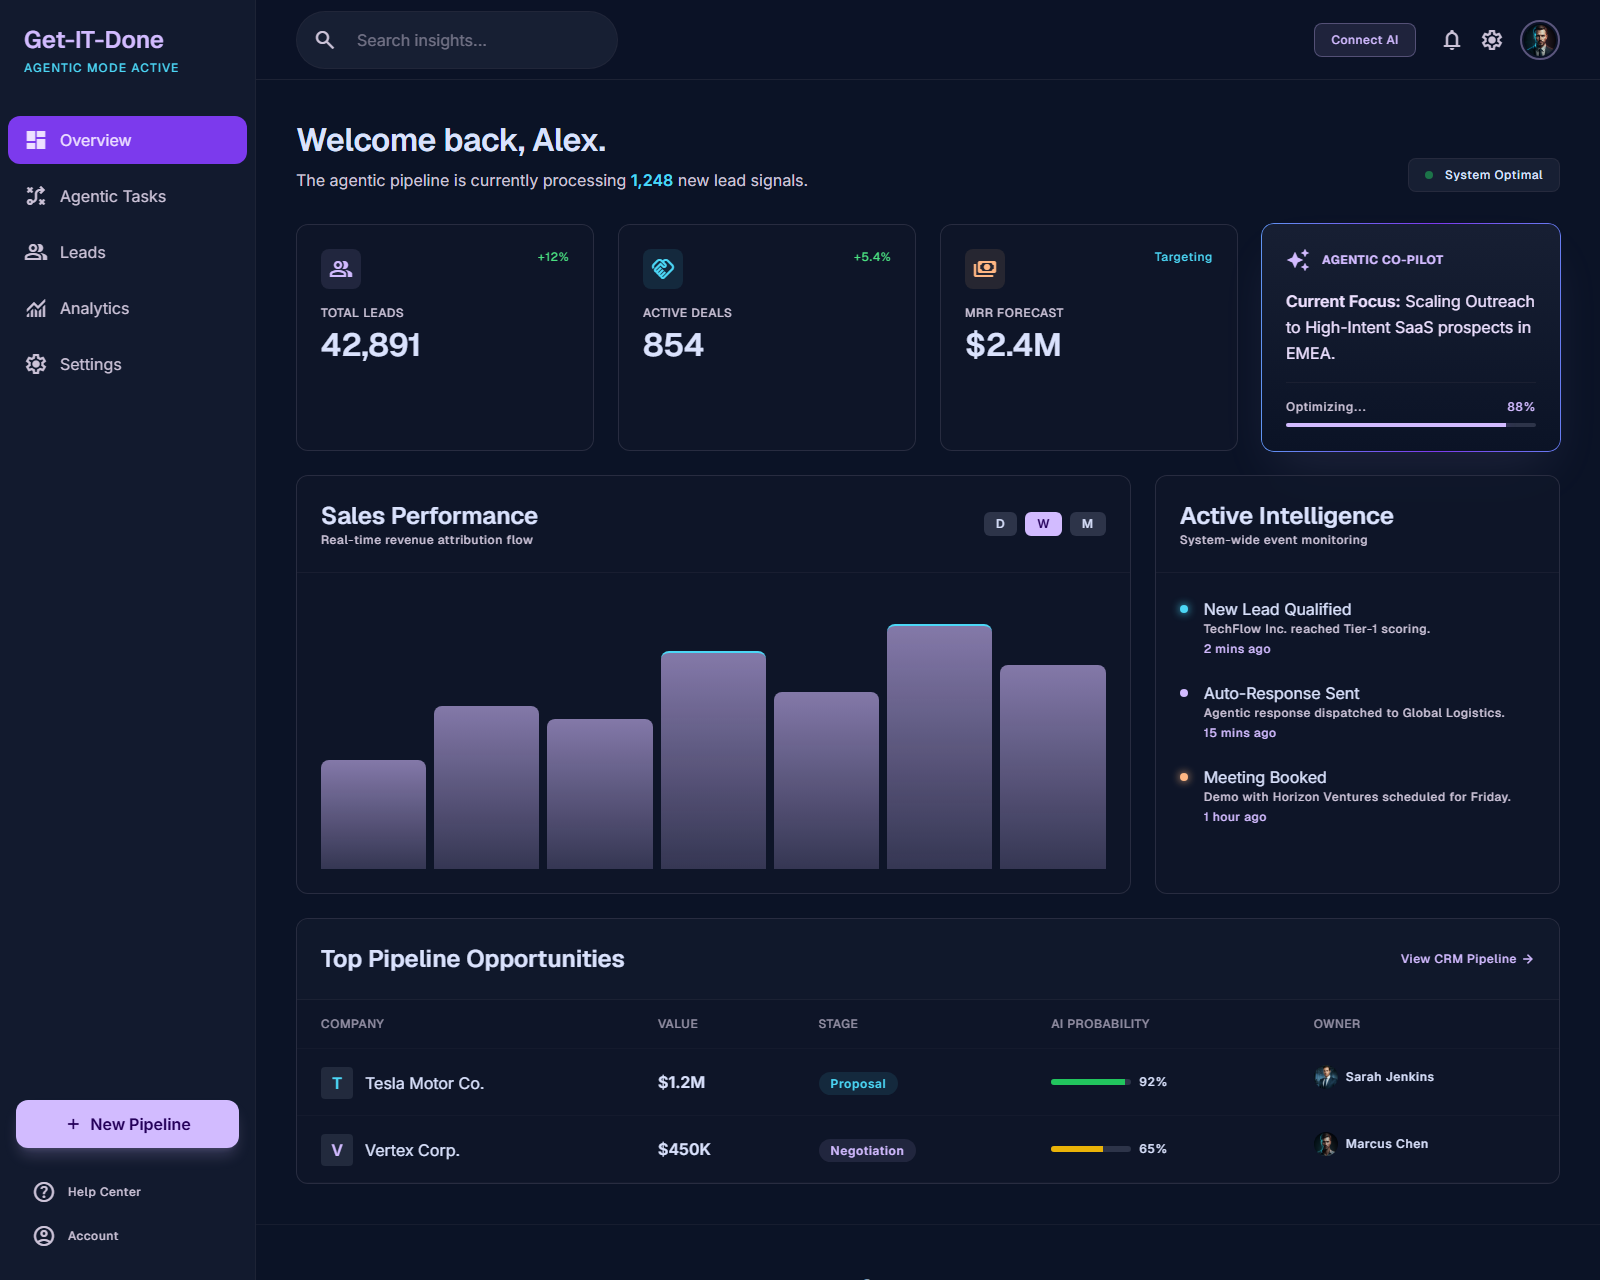
Task: Click the Help Center question icon
Action: pyautogui.click(x=44, y=1192)
